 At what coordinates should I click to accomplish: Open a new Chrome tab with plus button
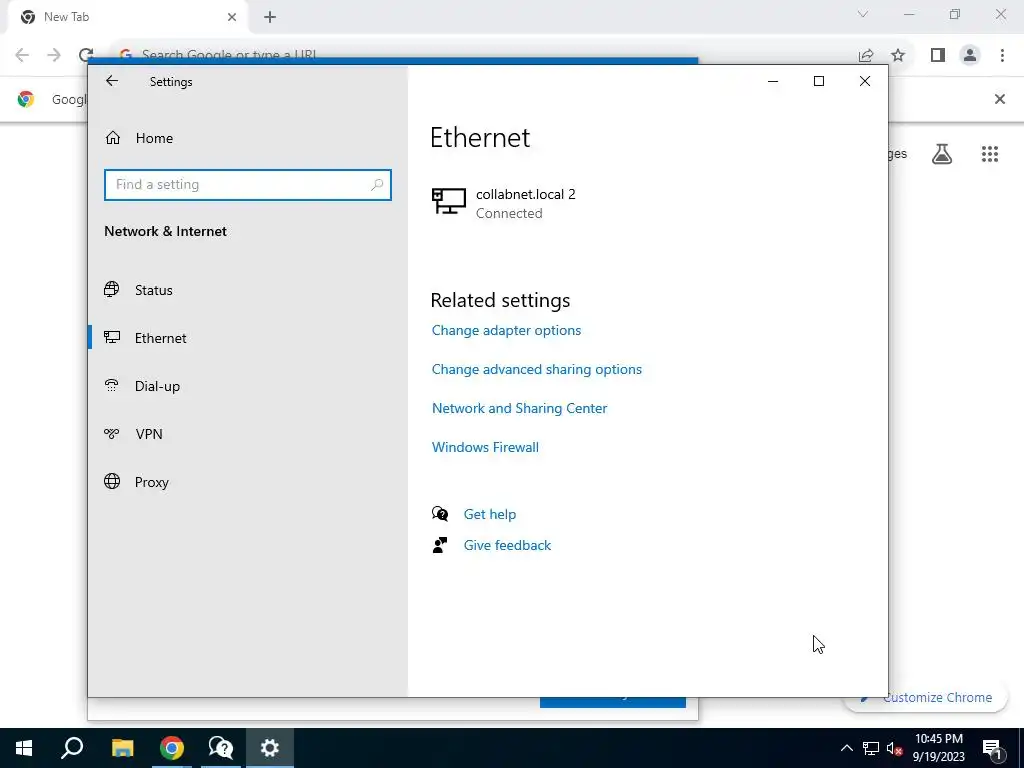(270, 18)
